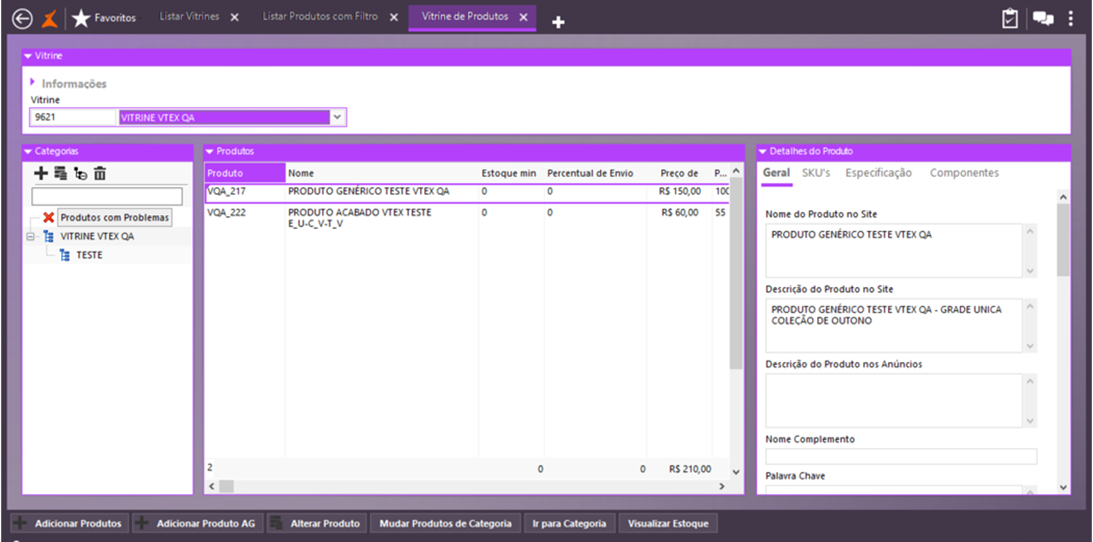Screen dimensions: 1093x542
Task: Click Mudar Produtos de Categoria button
Action: 445,524
